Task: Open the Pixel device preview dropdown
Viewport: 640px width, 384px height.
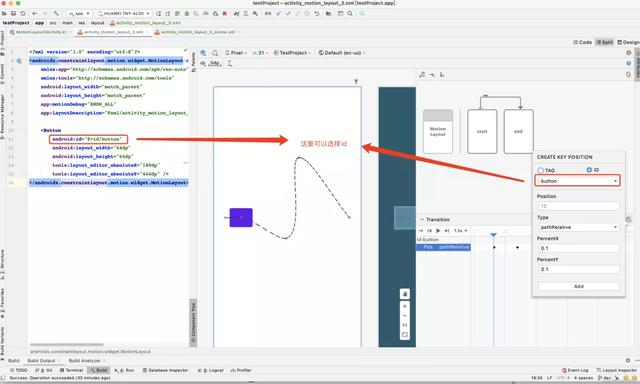Action: (x=236, y=53)
